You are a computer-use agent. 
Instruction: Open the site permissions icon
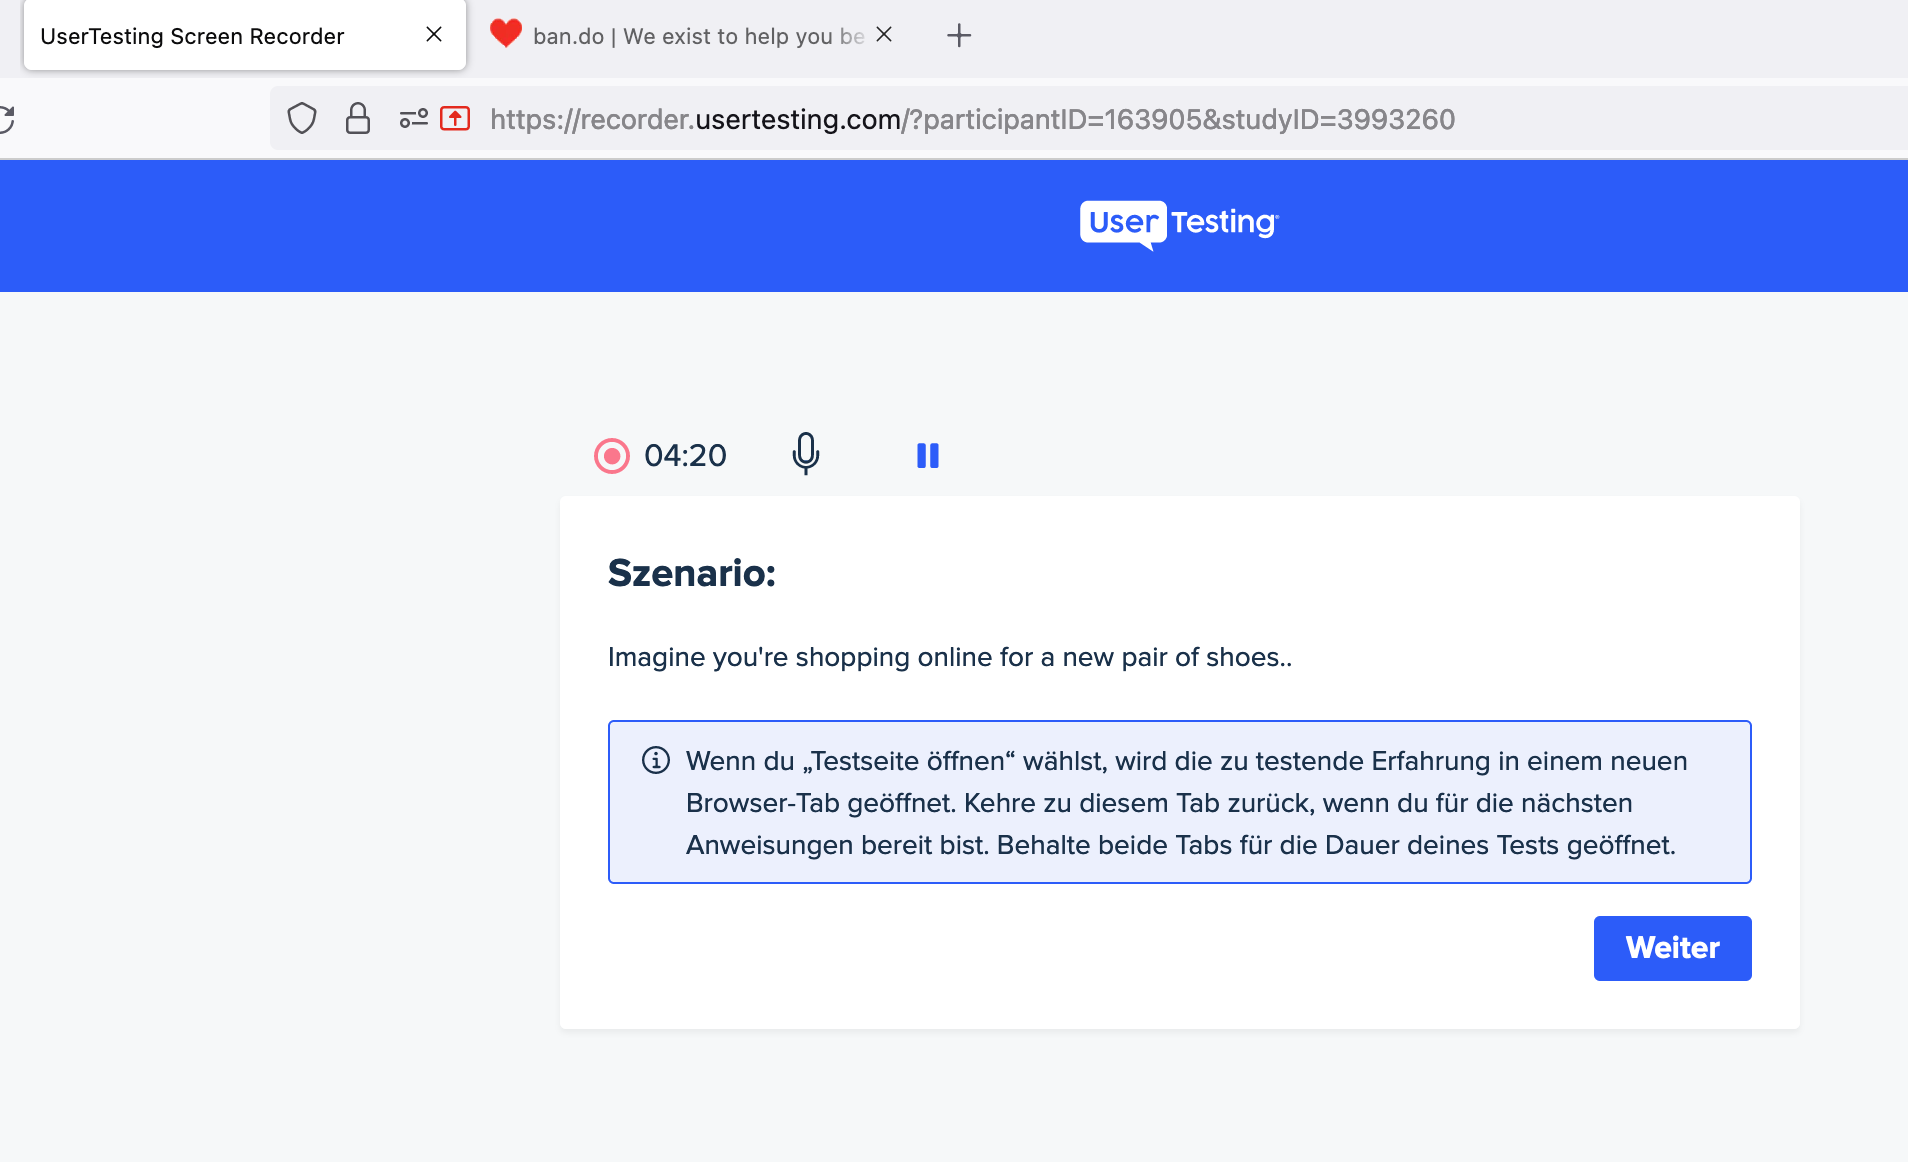pyautogui.click(x=414, y=119)
